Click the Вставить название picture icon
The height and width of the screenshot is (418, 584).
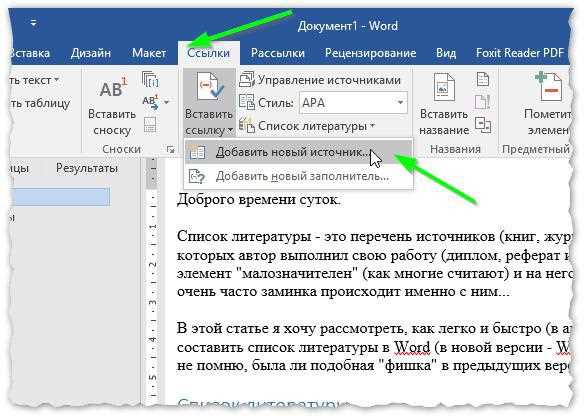click(x=444, y=87)
